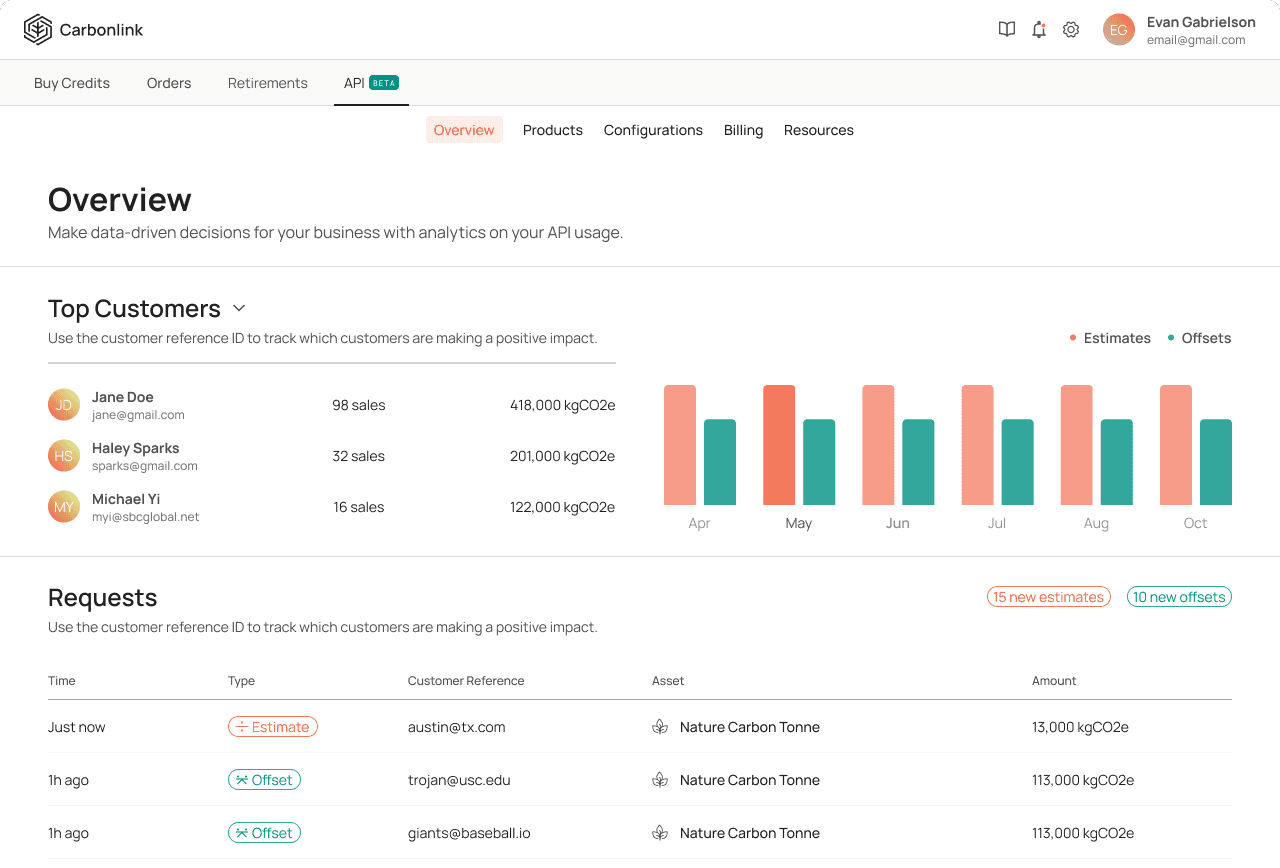Click the 10 new offsets badge
The width and height of the screenshot is (1280, 868).
1179,597
